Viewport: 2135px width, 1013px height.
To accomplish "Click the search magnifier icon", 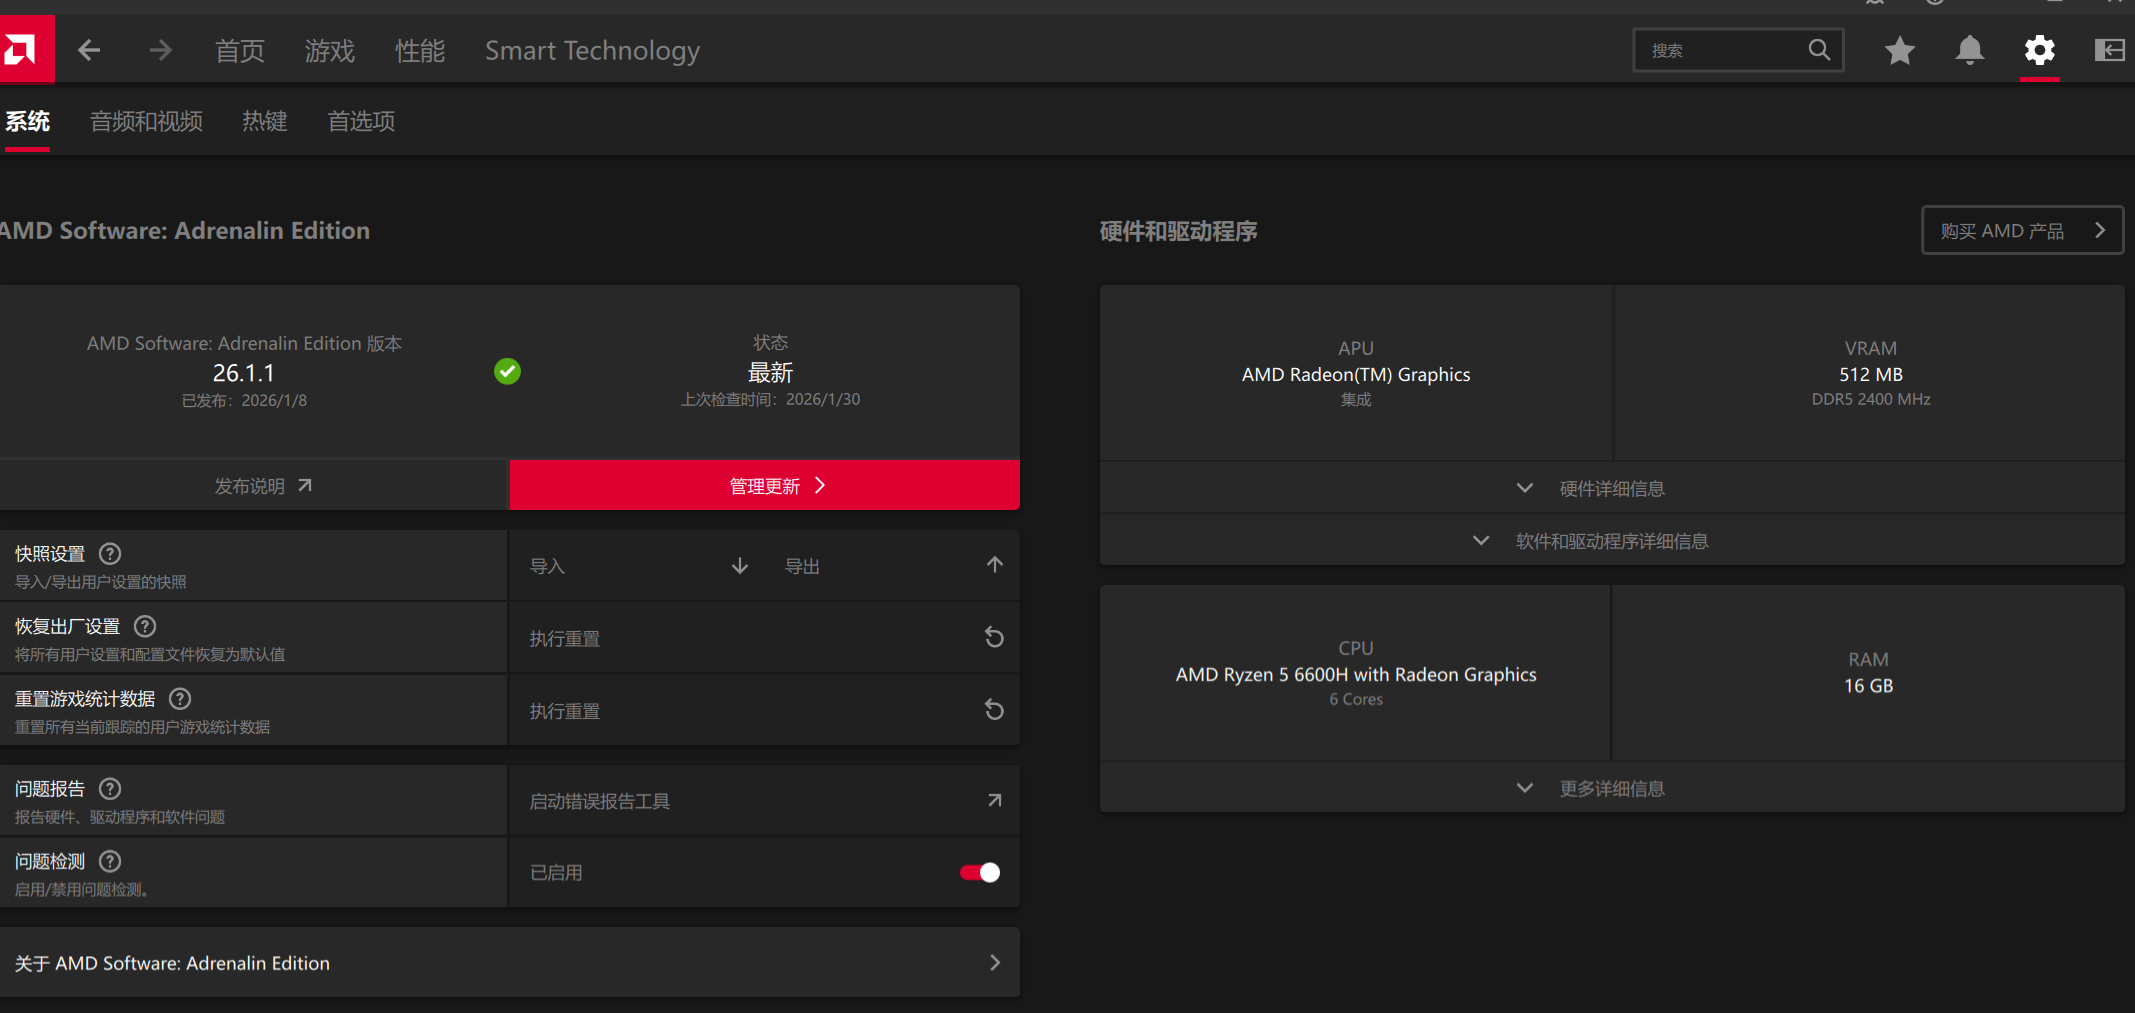I will [x=1819, y=50].
